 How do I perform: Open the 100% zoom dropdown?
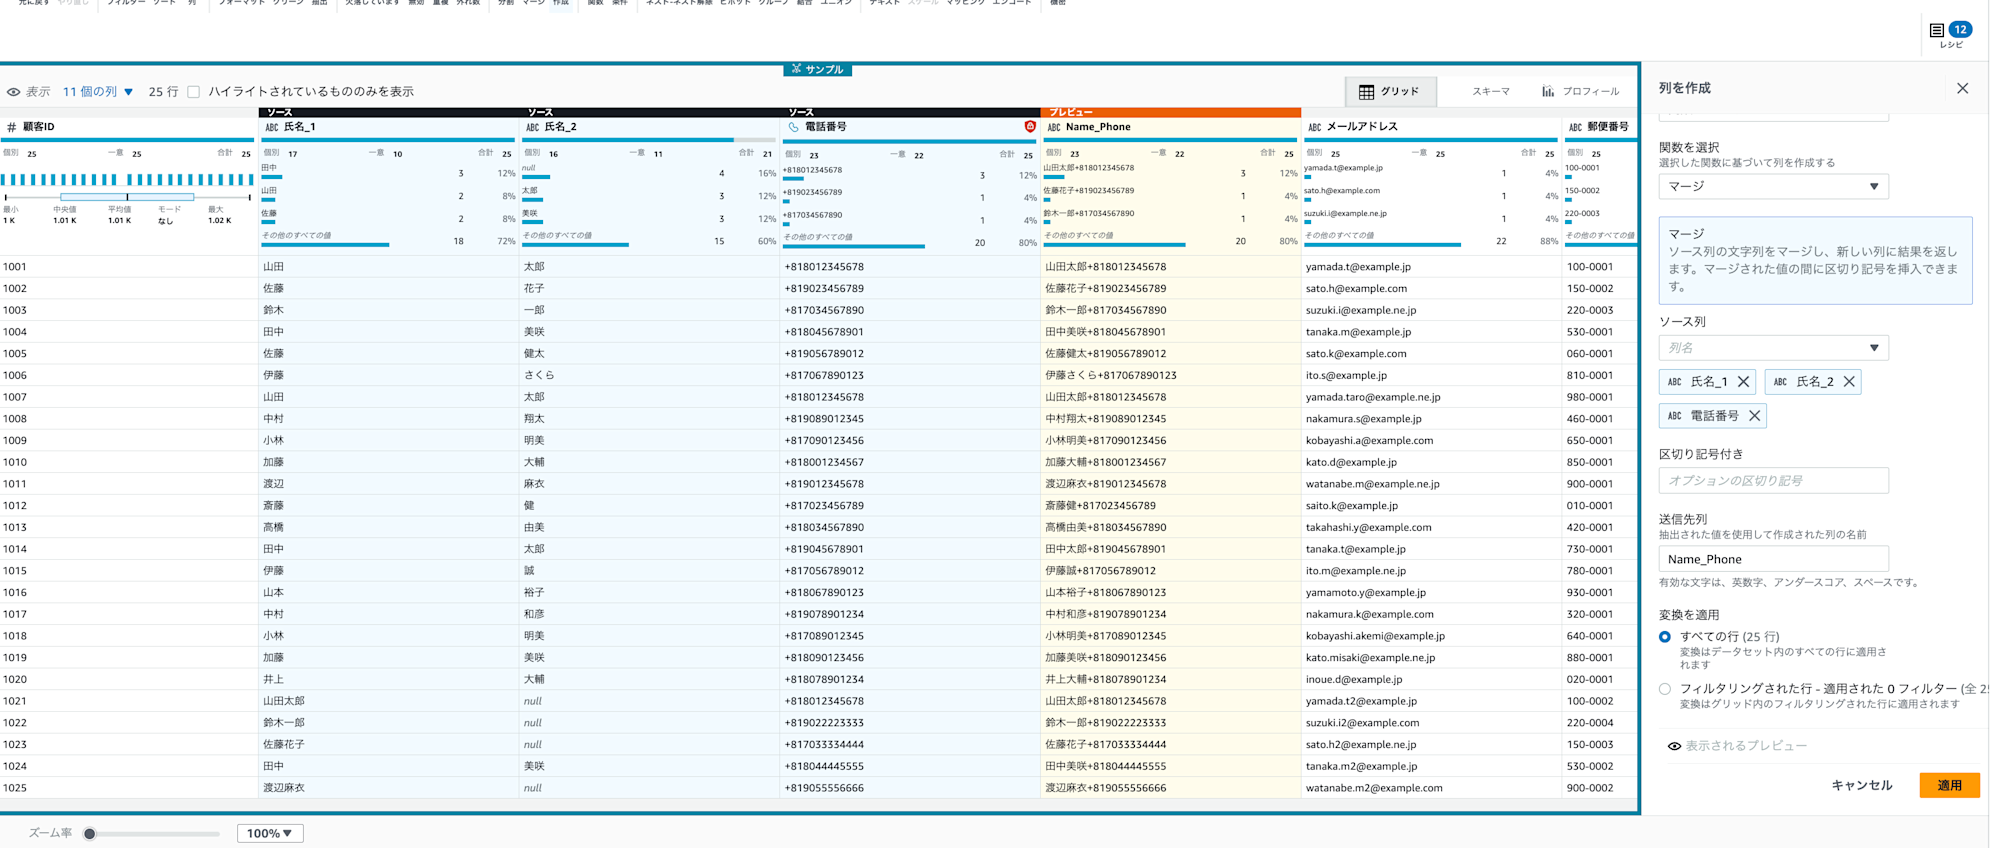click(x=270, y=833)
